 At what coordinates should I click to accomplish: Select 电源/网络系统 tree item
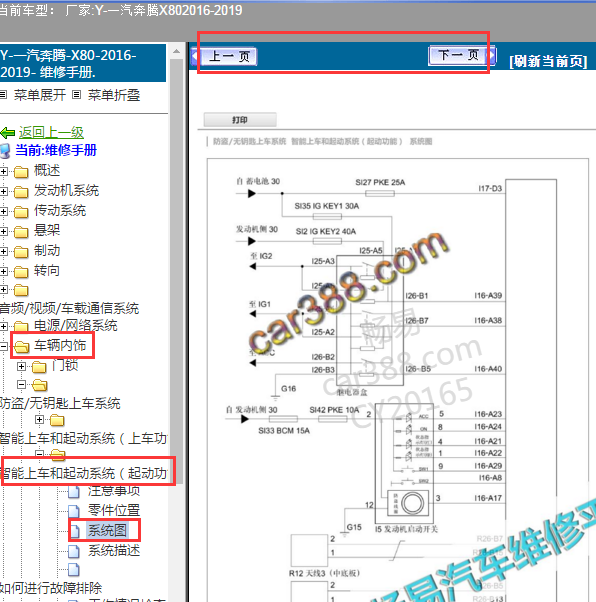pyautogui.click(x=75, y=326)
